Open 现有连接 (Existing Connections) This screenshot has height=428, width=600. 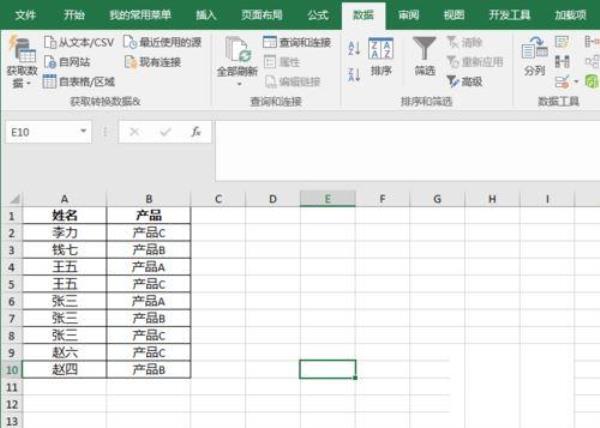tap(153, 62)
